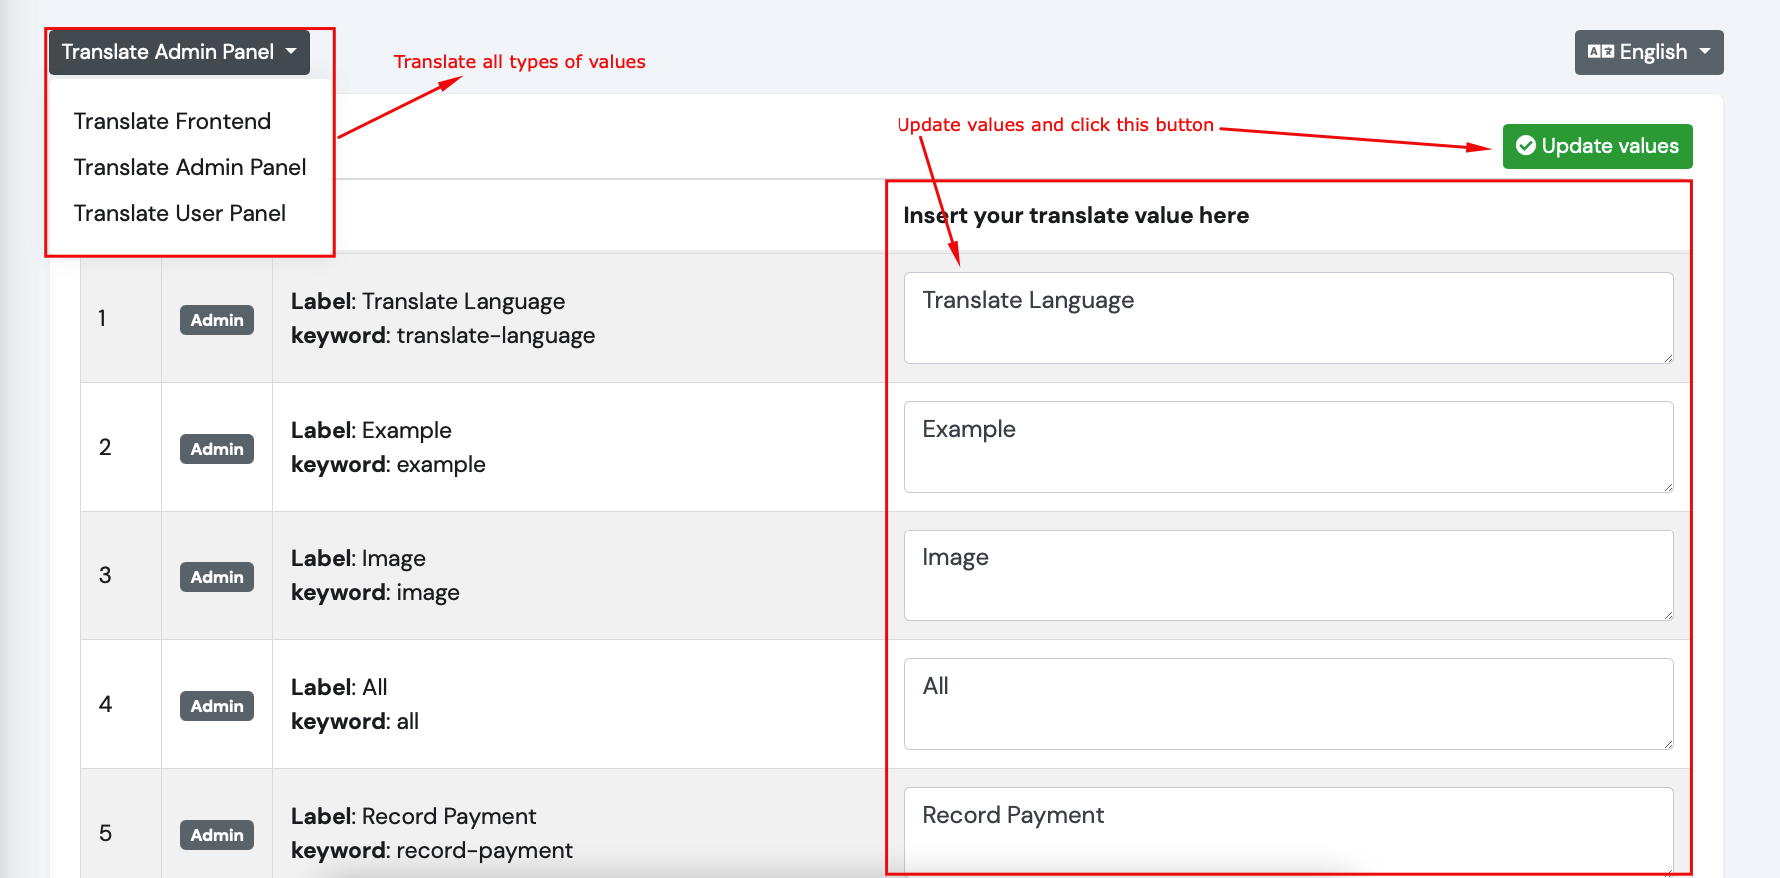Click into the All translation field
Image resolution: width=1780 pixels, height=878 pixels.
[1288, 704]
